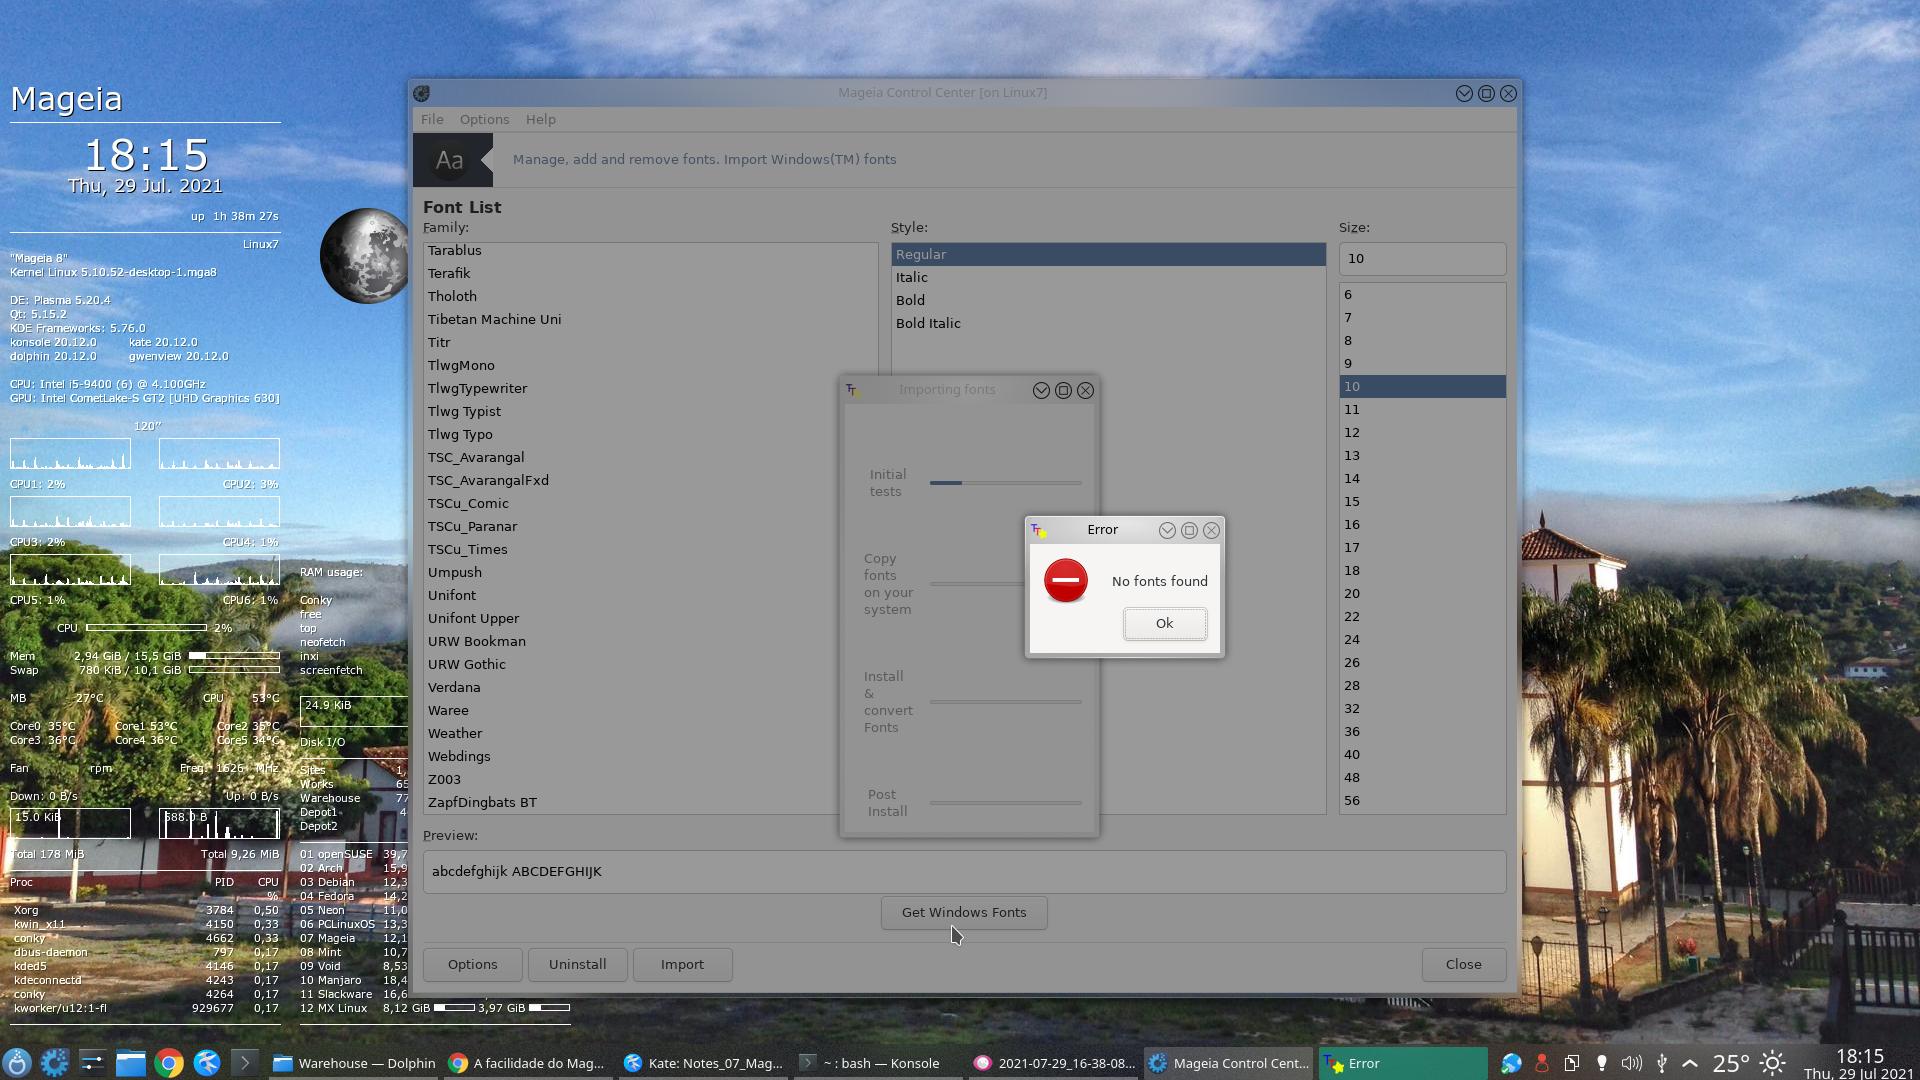Dismiss the error with Ok button
This screenshot has height=1080, width=1920.
pyautogui.click(x=1164, y=623)
